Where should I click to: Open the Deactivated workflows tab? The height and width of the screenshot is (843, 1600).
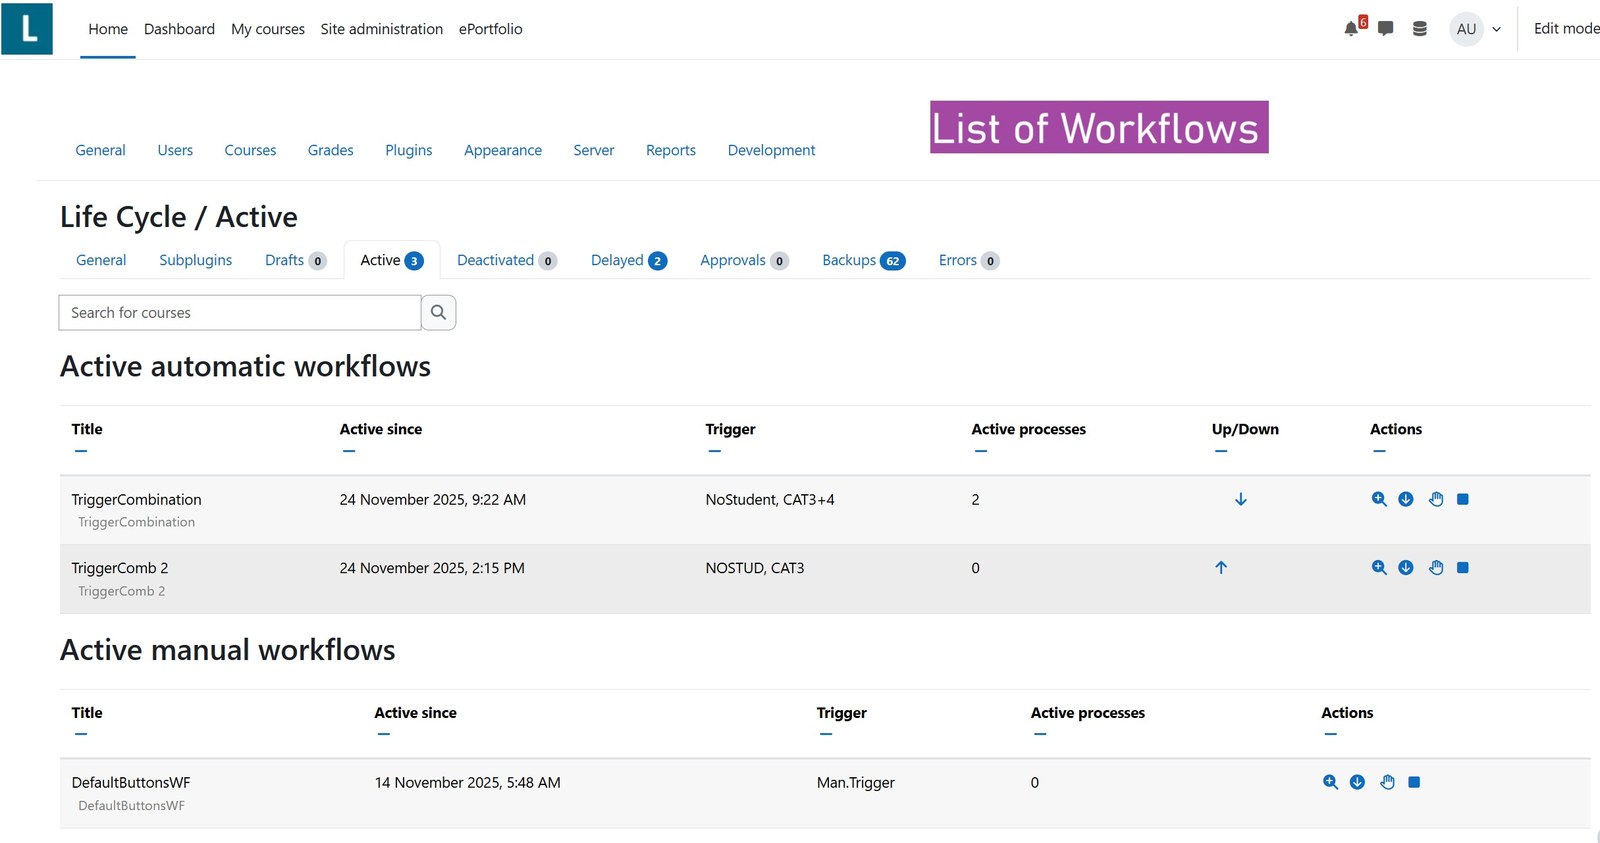tap(507, 260)
